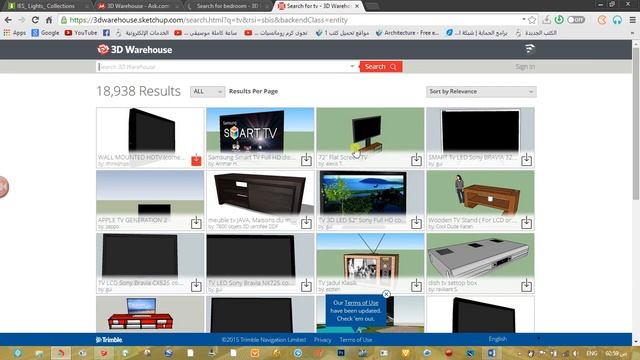Download the WALL MOUNTED HDTV model
Viewport: 640px width, 360px height.
(x=196, y=160)
